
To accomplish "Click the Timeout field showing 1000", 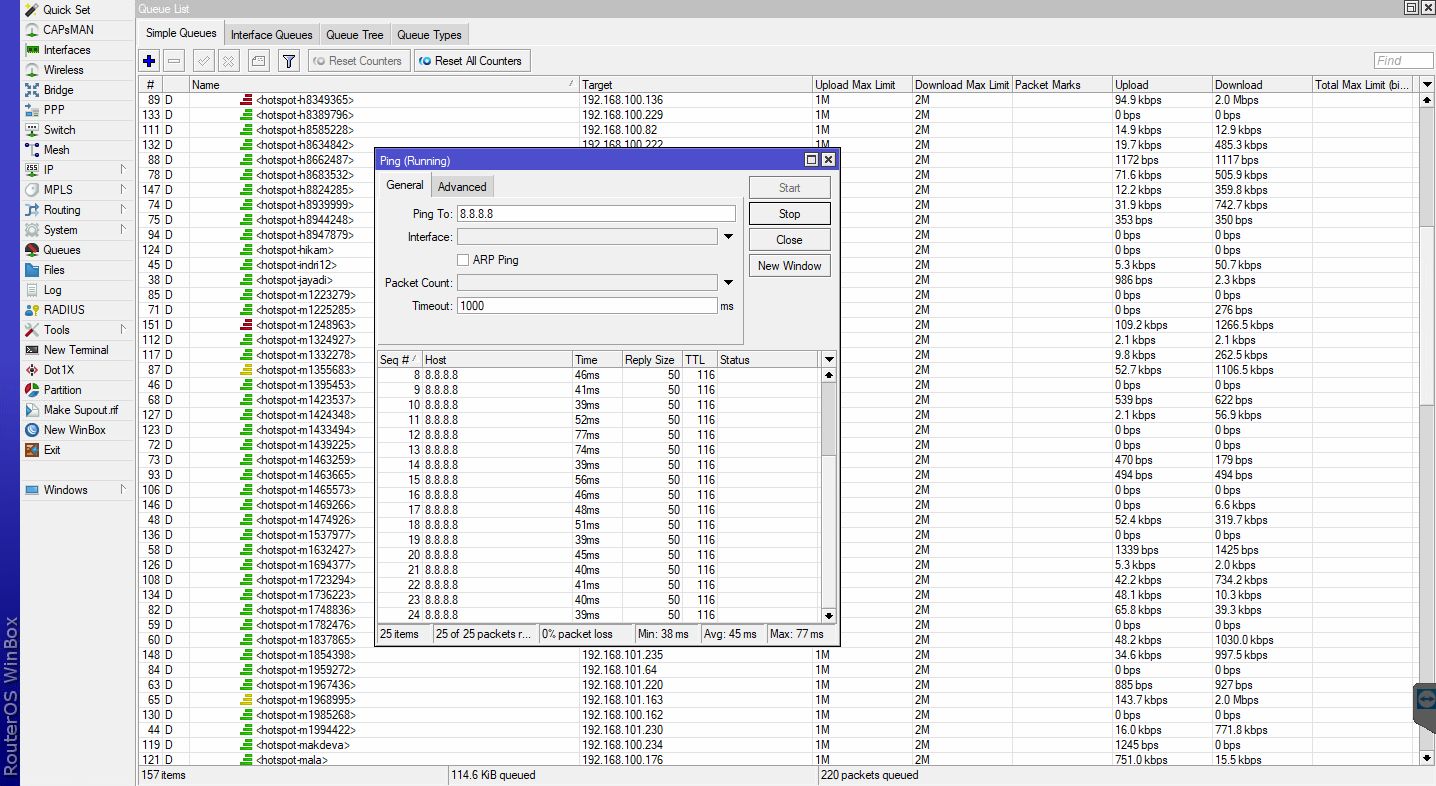I will [x=588, y=306].
